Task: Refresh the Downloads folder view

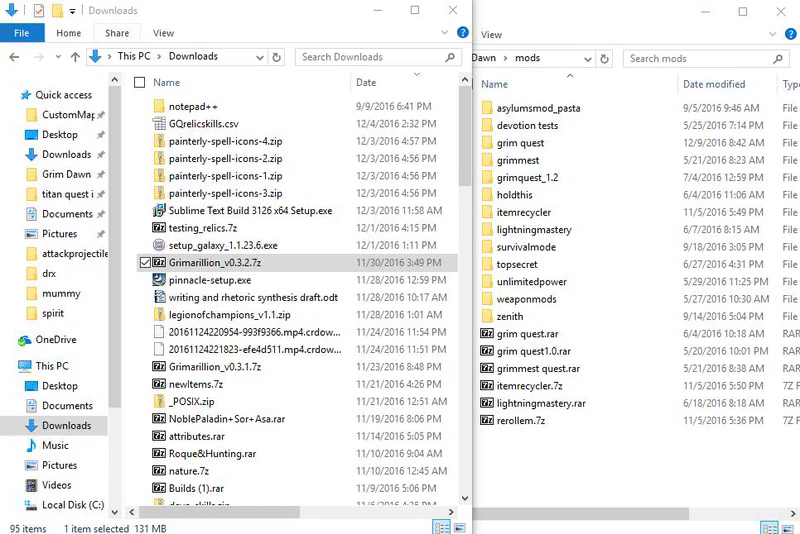Action: point(277,57)
